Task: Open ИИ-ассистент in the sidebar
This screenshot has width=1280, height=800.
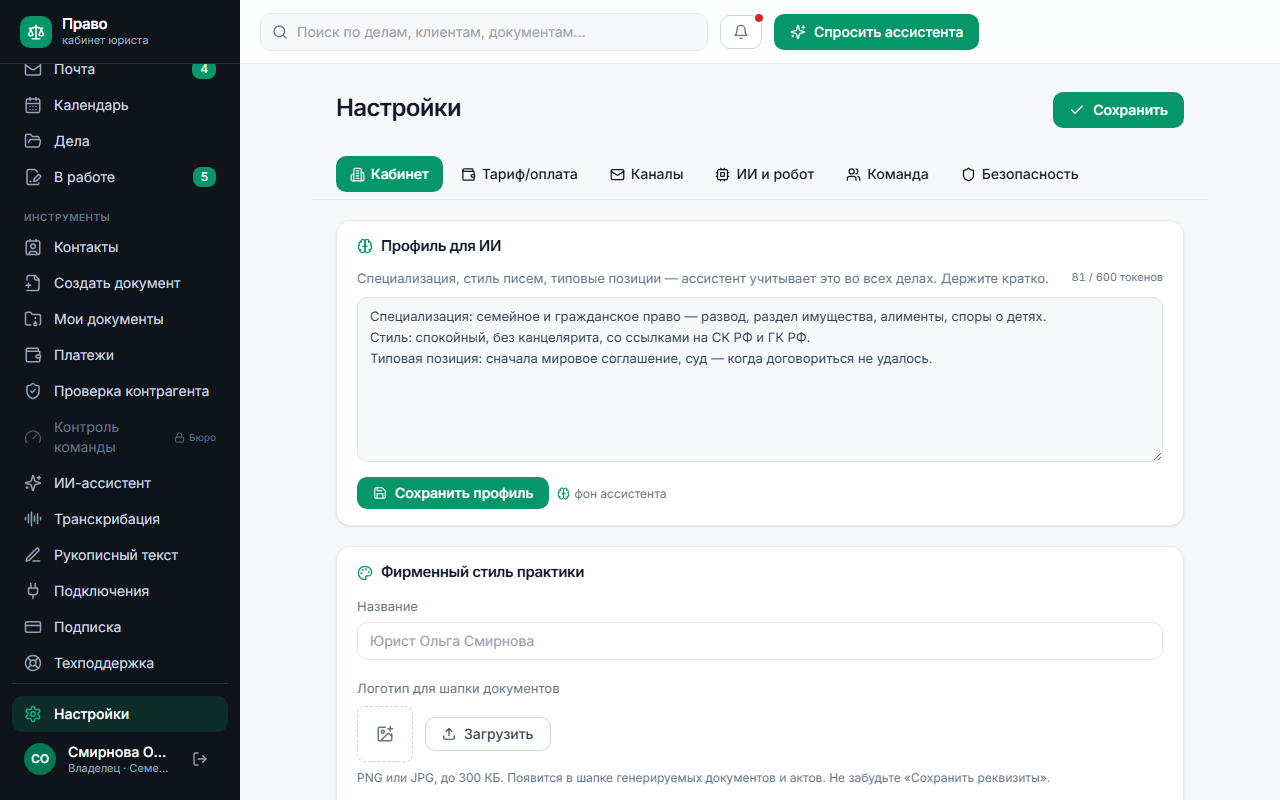Action: tap(120, 483)
